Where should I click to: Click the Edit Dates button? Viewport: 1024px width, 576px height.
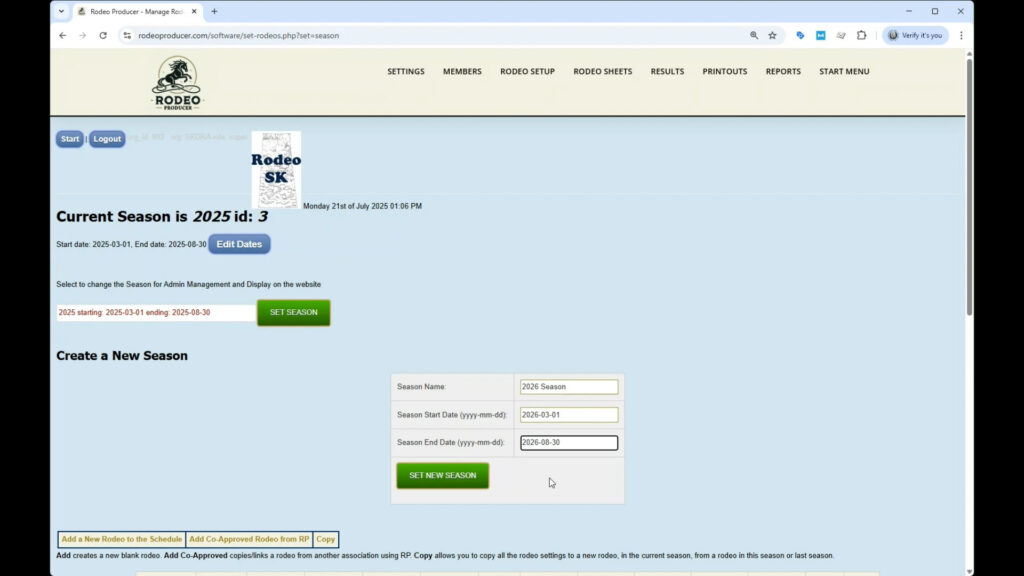[239, 244]
